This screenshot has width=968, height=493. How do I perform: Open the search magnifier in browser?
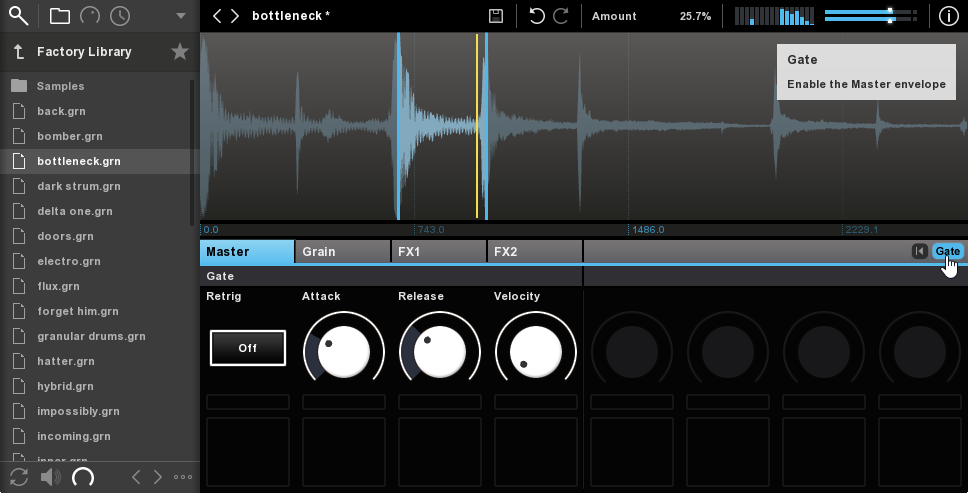coord(19,16)
